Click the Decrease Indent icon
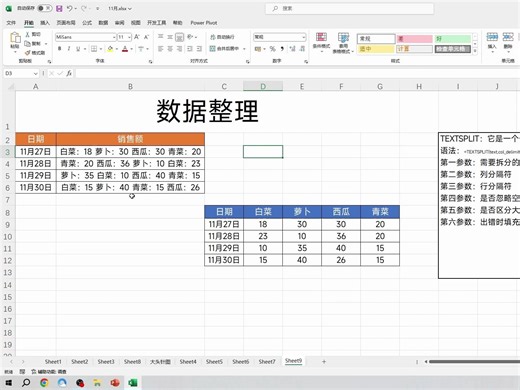520x390 pixels. [x=190, y=49]
